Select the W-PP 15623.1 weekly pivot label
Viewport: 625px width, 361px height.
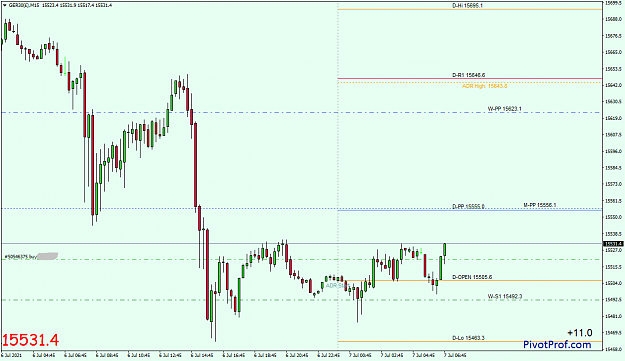[504, 108]
